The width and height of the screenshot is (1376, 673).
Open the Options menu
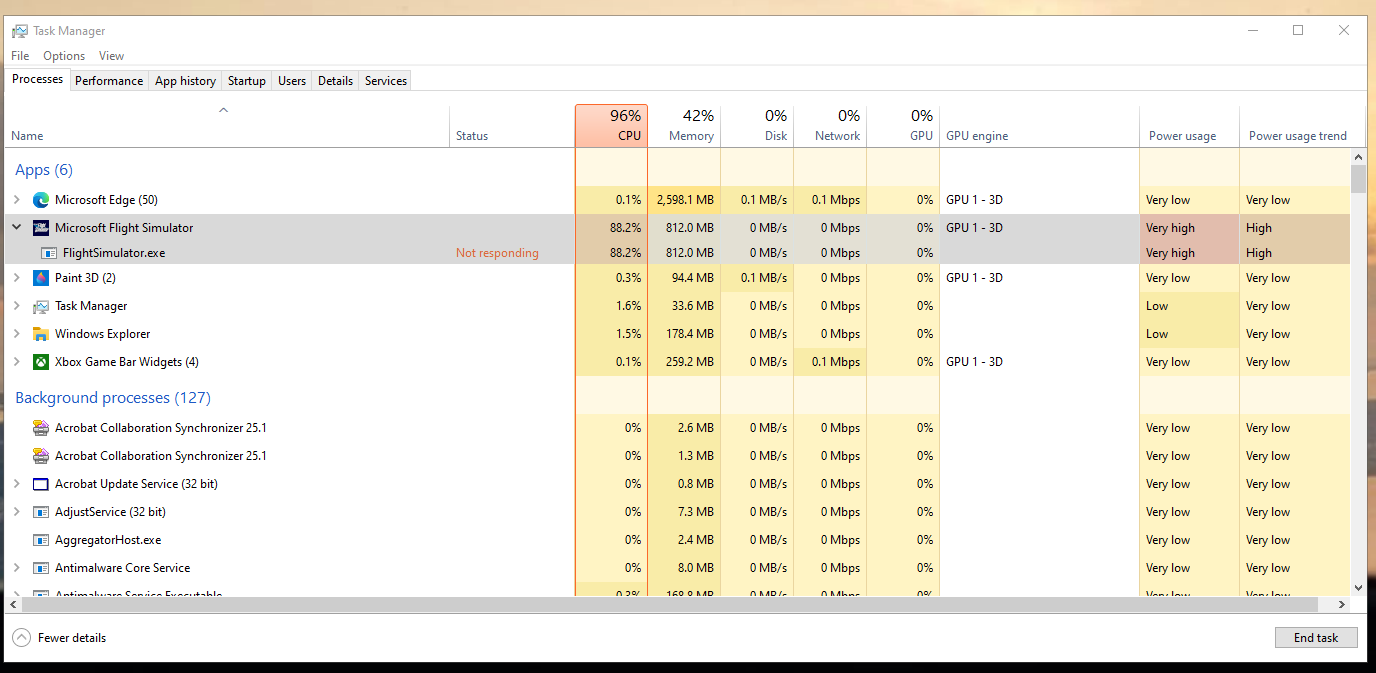point(63,55)
